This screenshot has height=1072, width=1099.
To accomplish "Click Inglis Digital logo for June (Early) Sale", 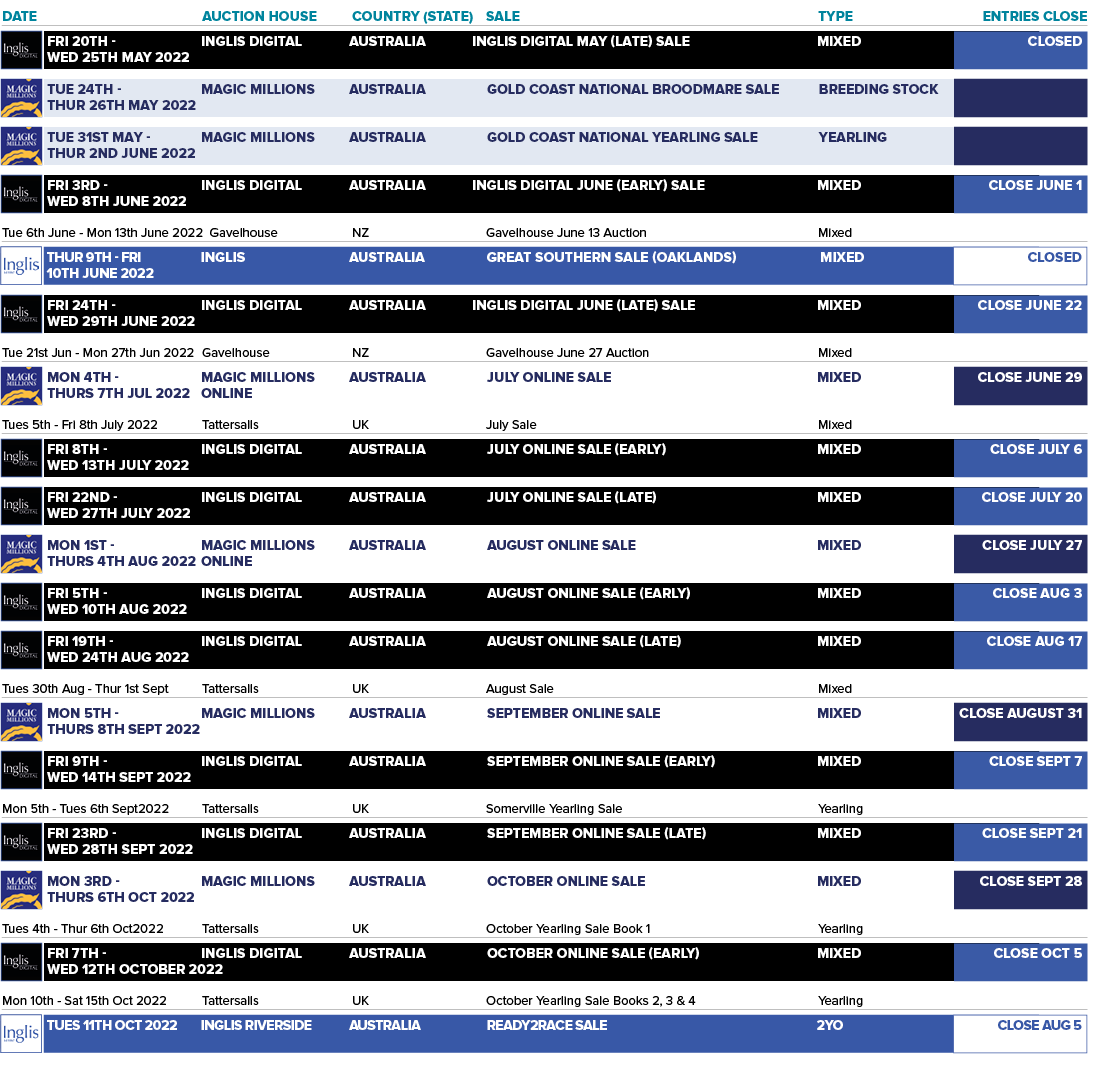I will click(21, 194).
